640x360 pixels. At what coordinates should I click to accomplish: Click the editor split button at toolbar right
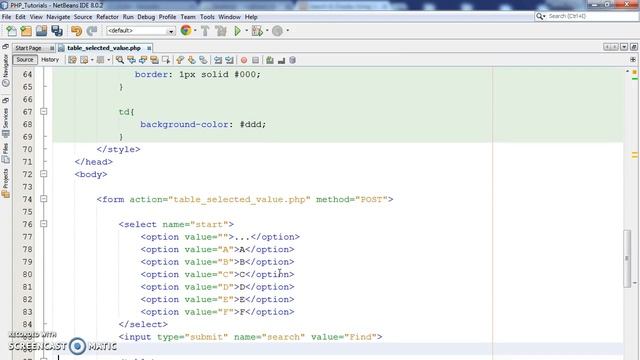point(633,60)
